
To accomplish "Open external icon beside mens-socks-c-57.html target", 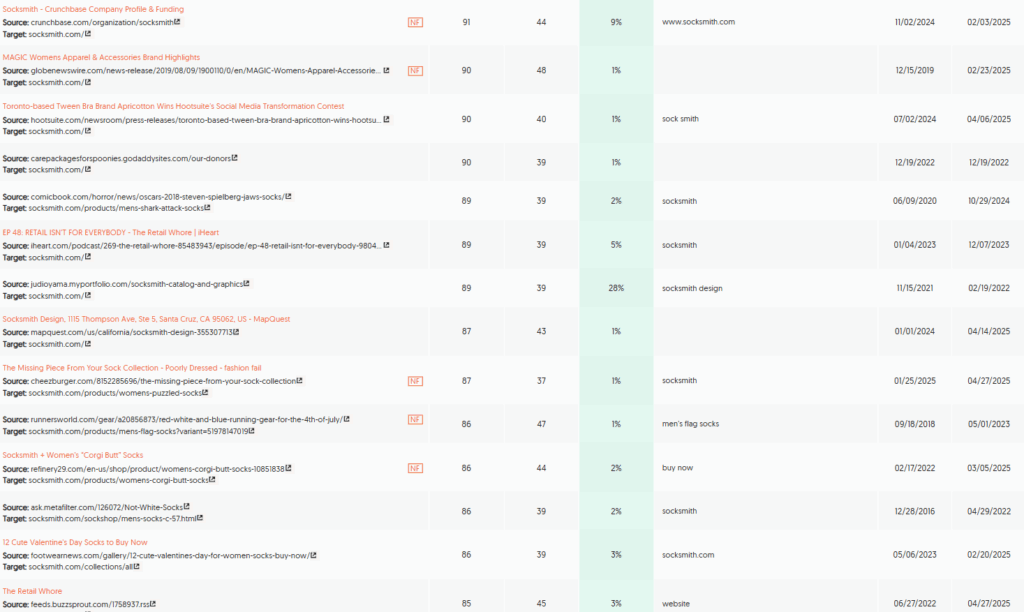I will pyautogui.click(x=200, y=519).
